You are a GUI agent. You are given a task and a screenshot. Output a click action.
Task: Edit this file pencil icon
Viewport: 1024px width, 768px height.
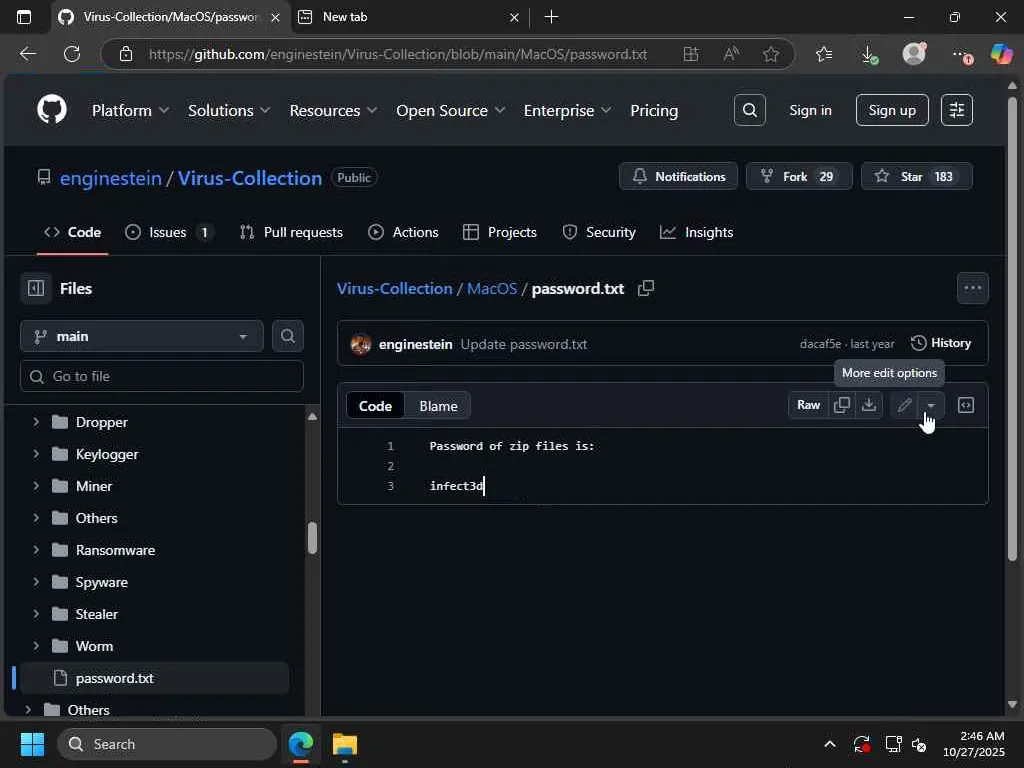pos(904,405)
